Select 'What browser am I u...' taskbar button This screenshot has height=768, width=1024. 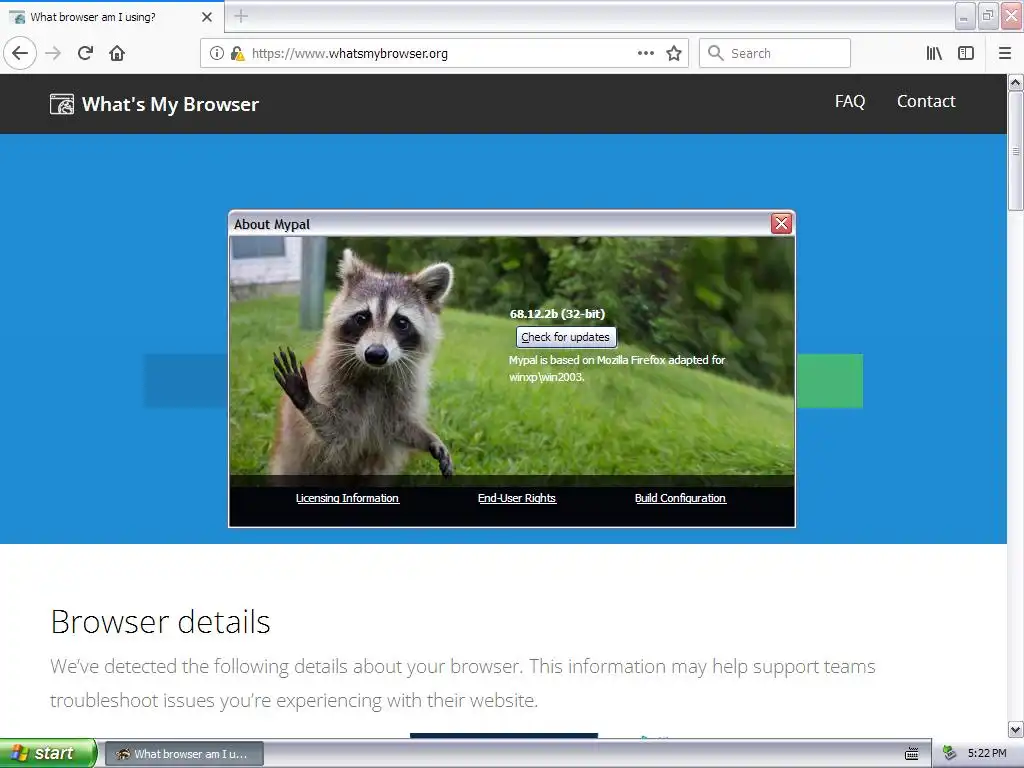point(184,754)
